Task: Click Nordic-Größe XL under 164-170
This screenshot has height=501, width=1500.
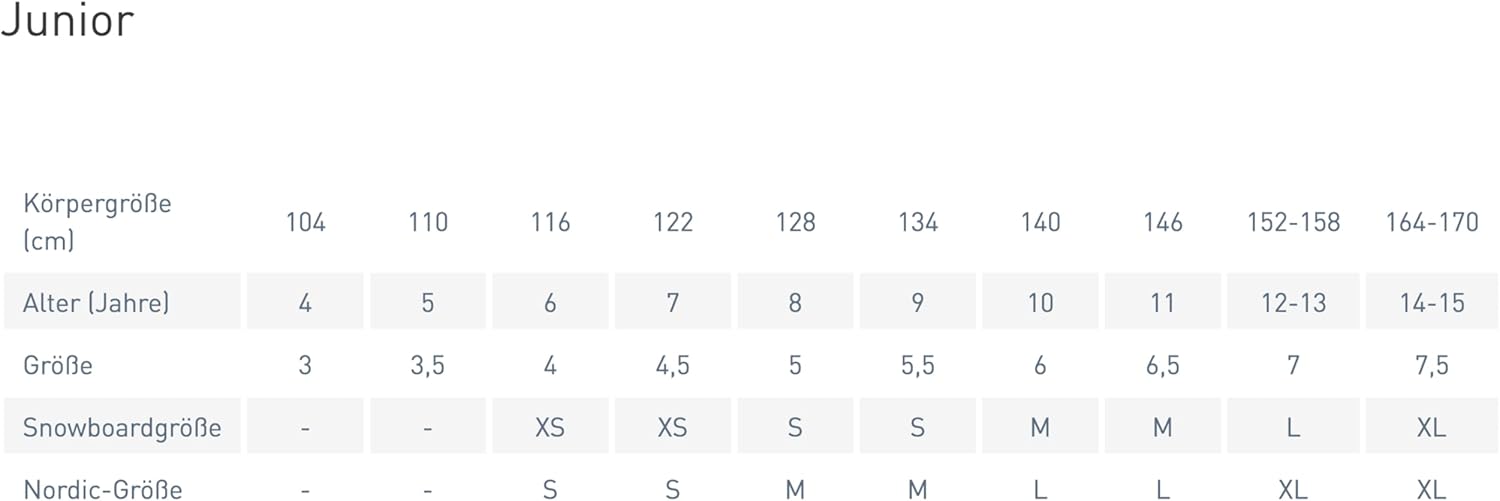Action: (1431, 489)
